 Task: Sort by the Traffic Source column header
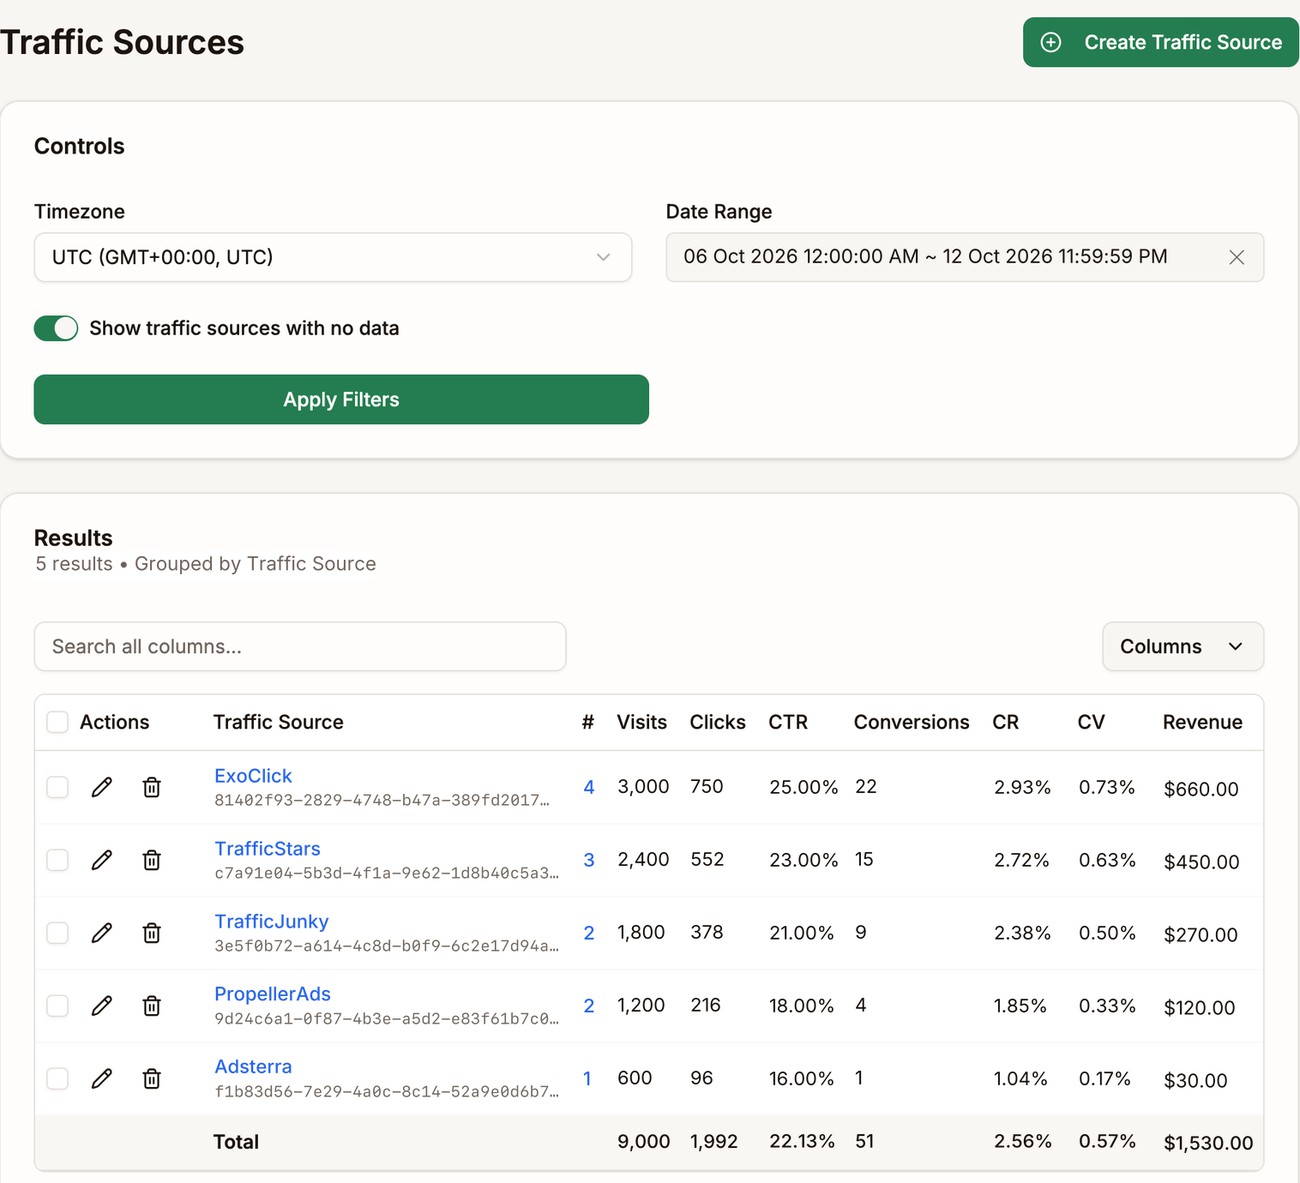pyautogui.click(x=278, y=722)
